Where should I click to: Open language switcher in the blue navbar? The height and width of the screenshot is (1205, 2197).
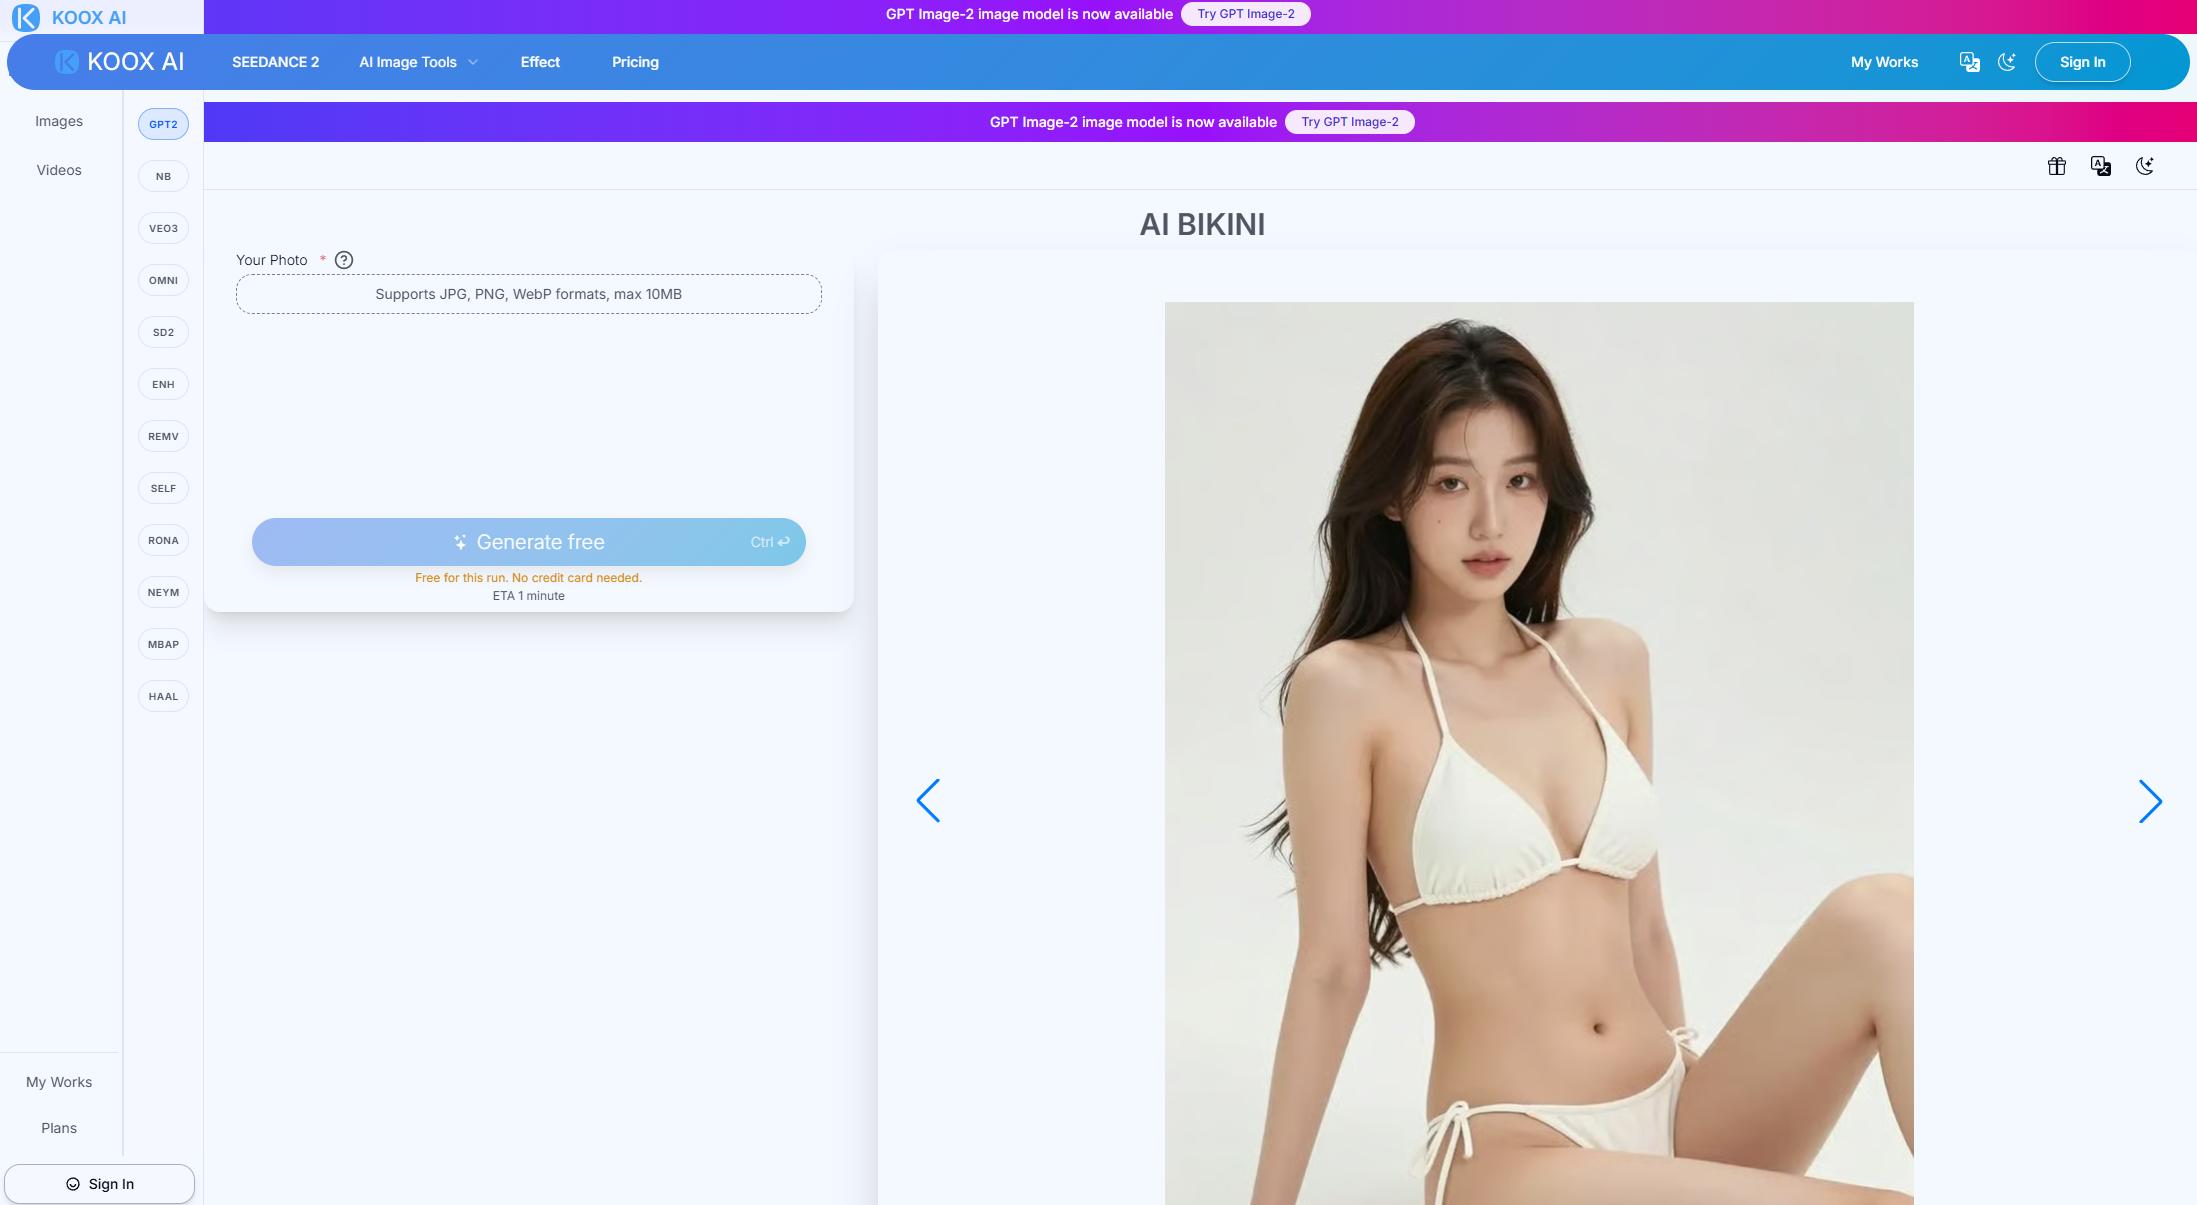click(x=1969, y=62)
